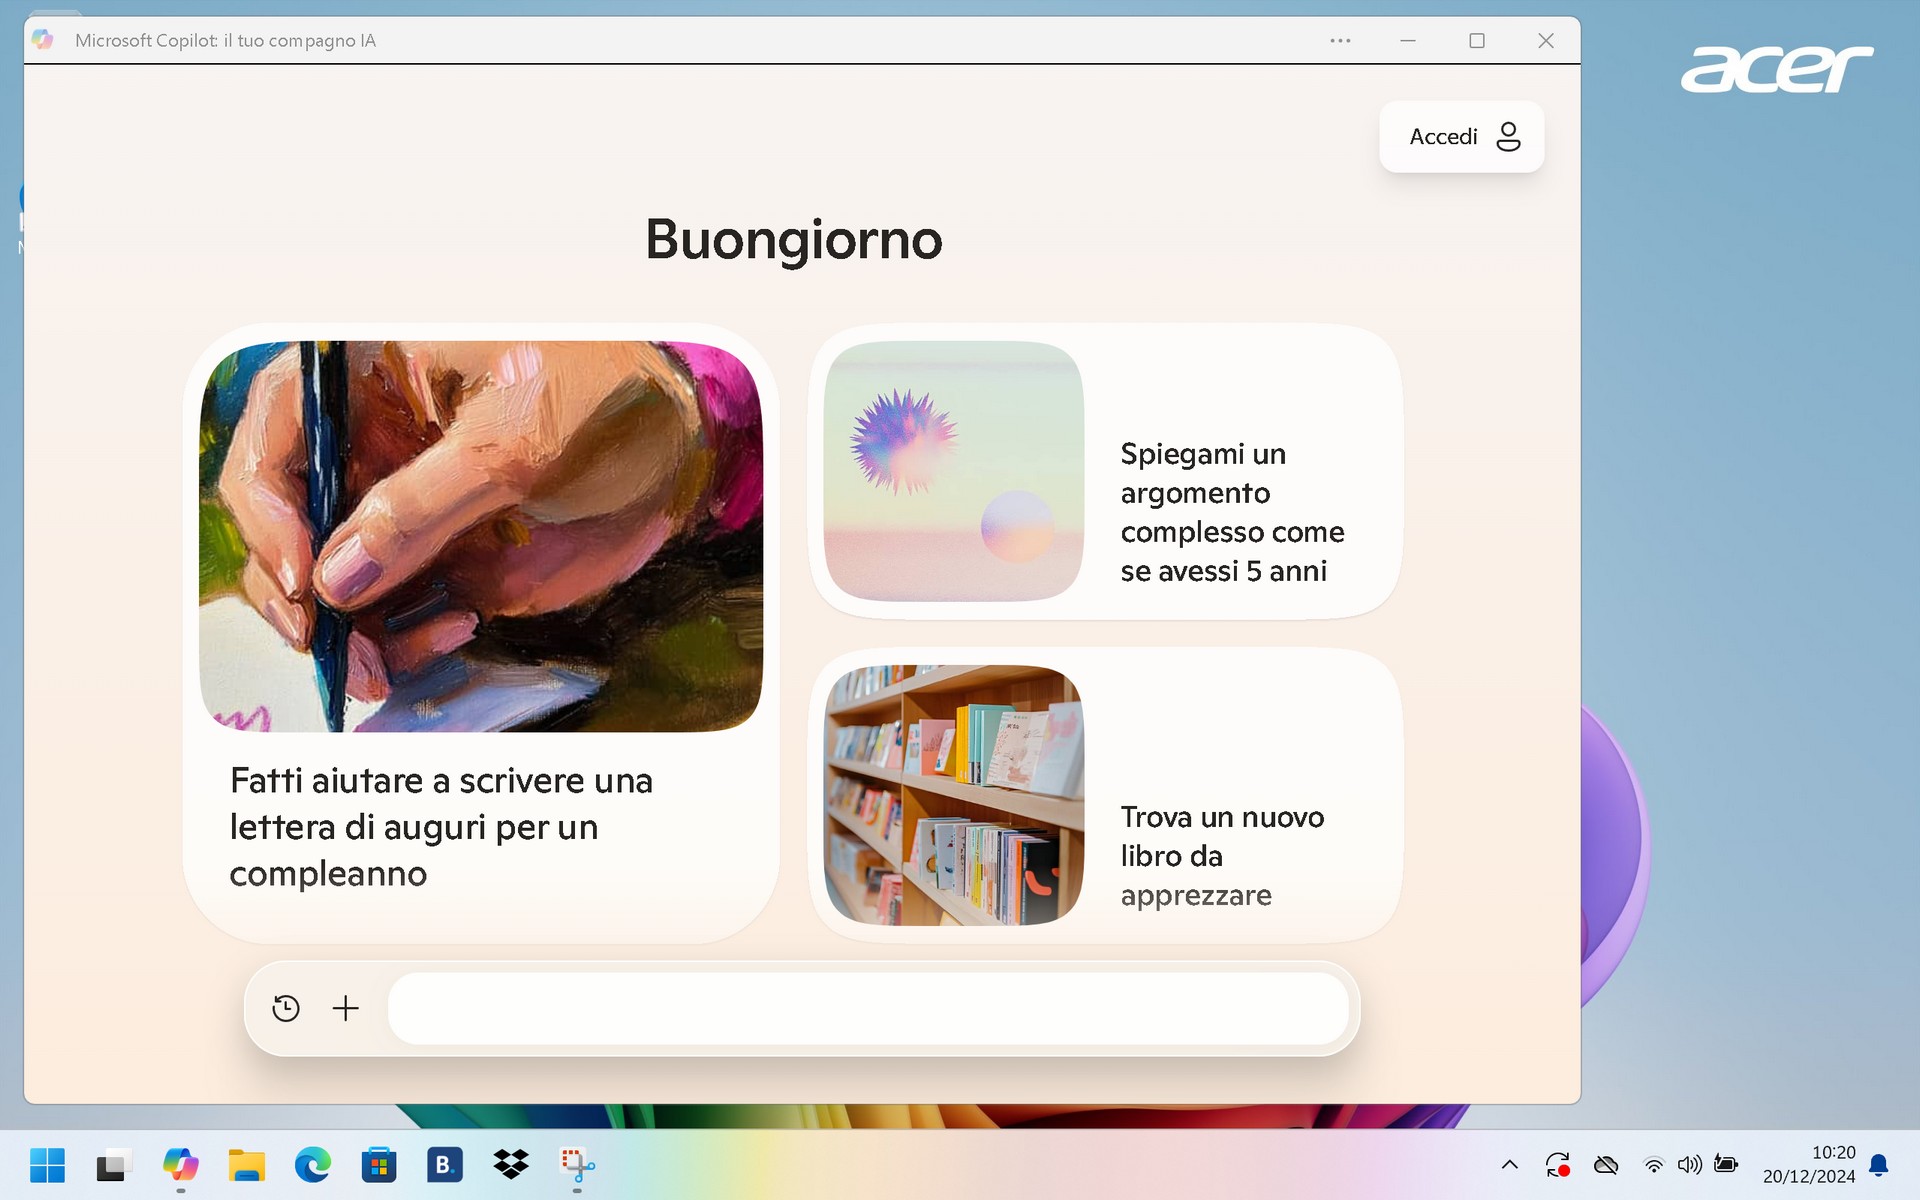Open Microsoft Store taskbar icon
Viewport: 1920px width, 1200px height.
[379, 1165]
